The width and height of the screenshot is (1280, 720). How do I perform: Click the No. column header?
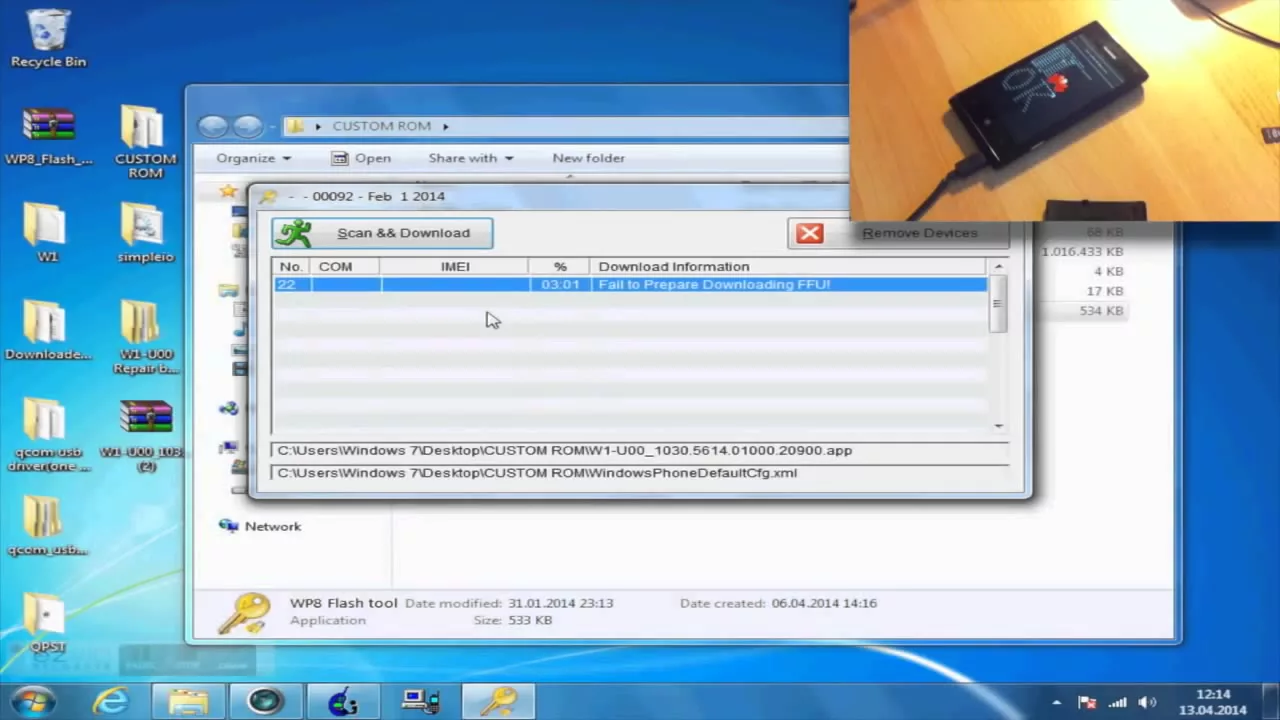tap(291, 267)
